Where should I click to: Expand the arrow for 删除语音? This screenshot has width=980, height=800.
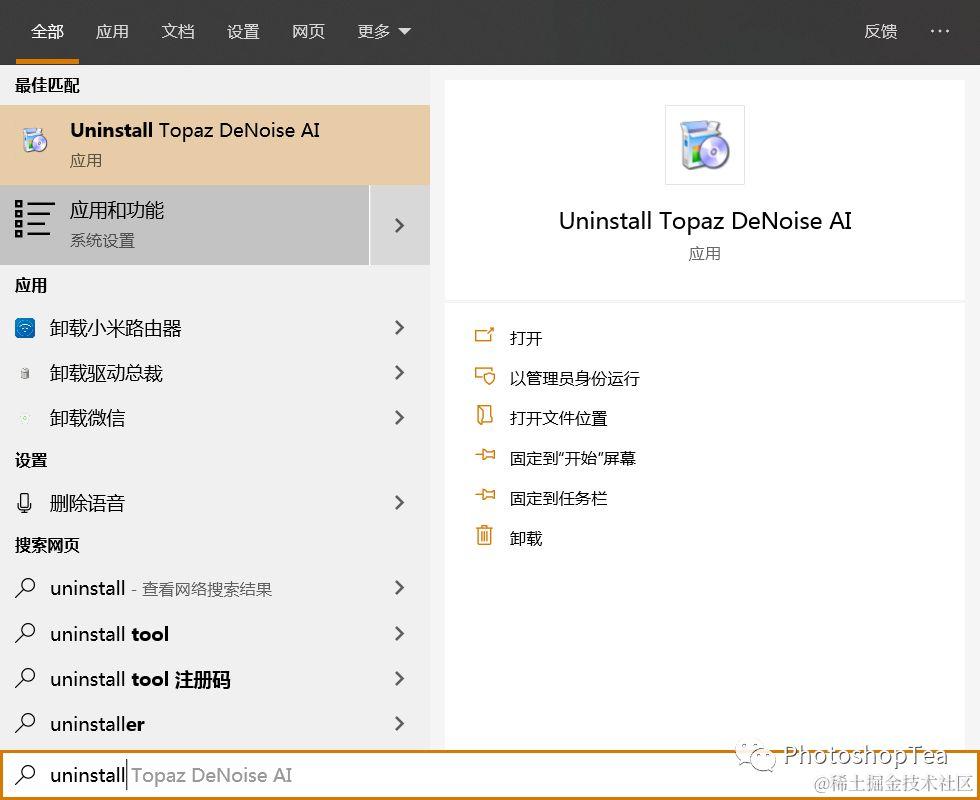(x=400, y=502)
